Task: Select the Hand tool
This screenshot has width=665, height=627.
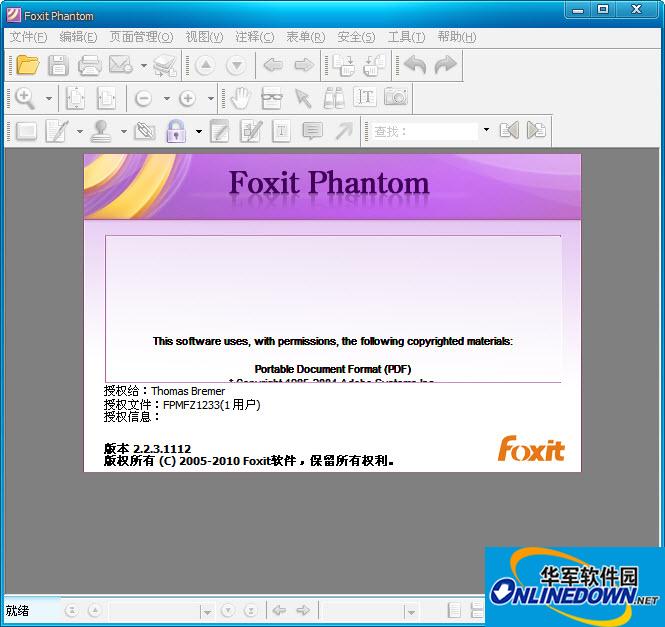Action: tap(240, 98)
